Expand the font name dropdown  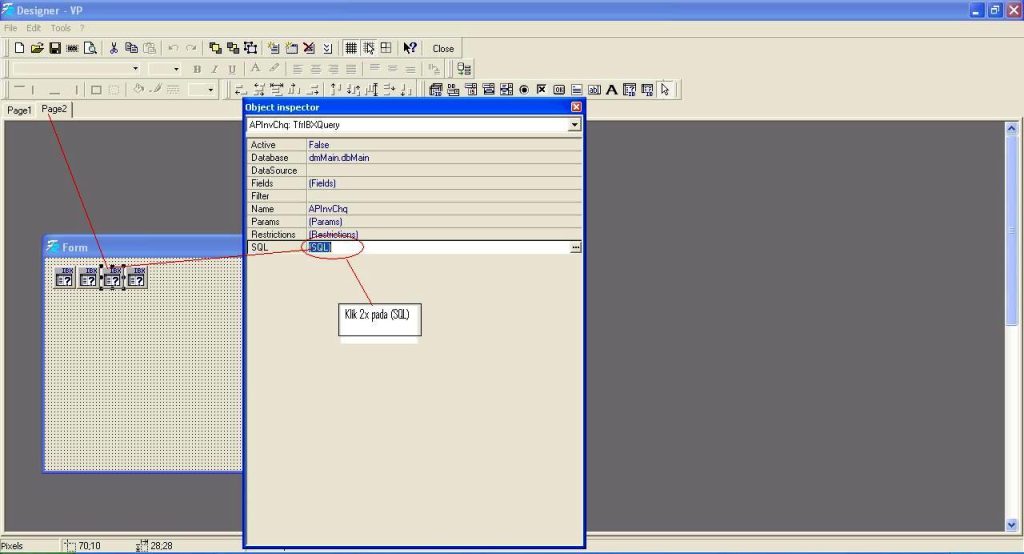click(135, 69)
